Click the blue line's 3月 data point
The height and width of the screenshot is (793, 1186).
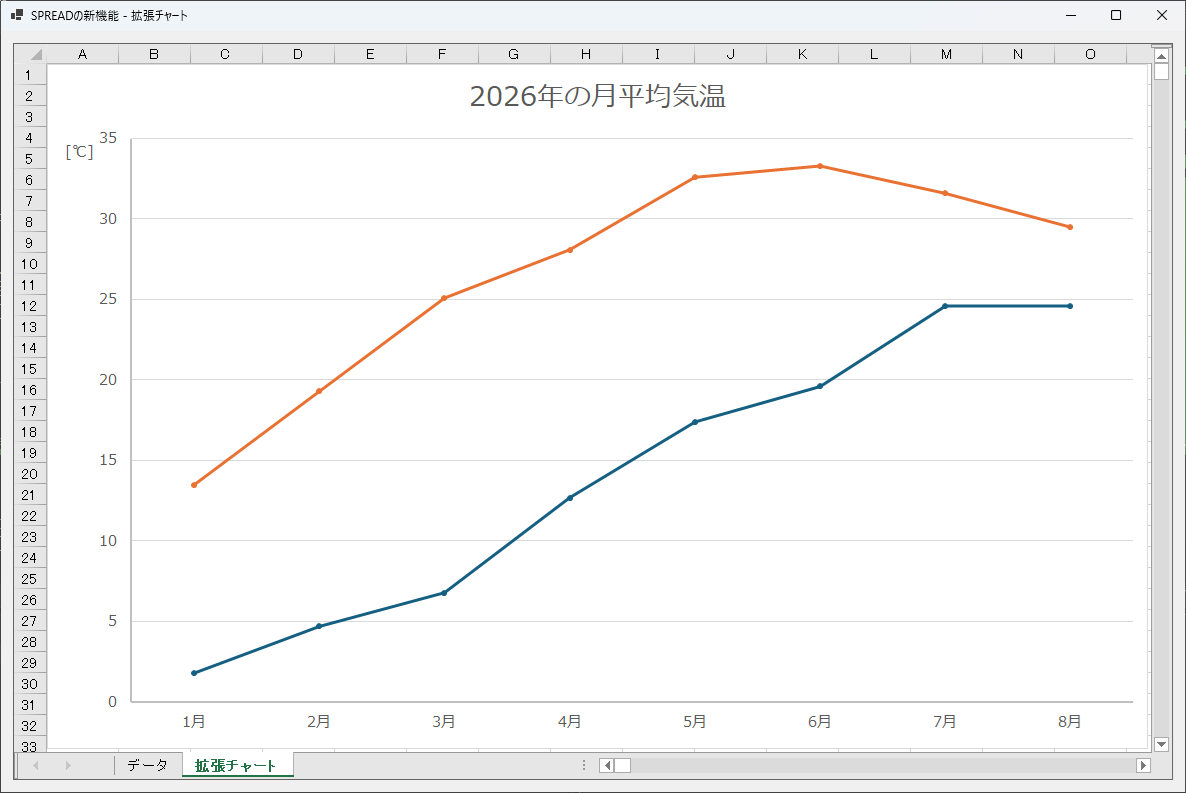(x=444, y=592)
